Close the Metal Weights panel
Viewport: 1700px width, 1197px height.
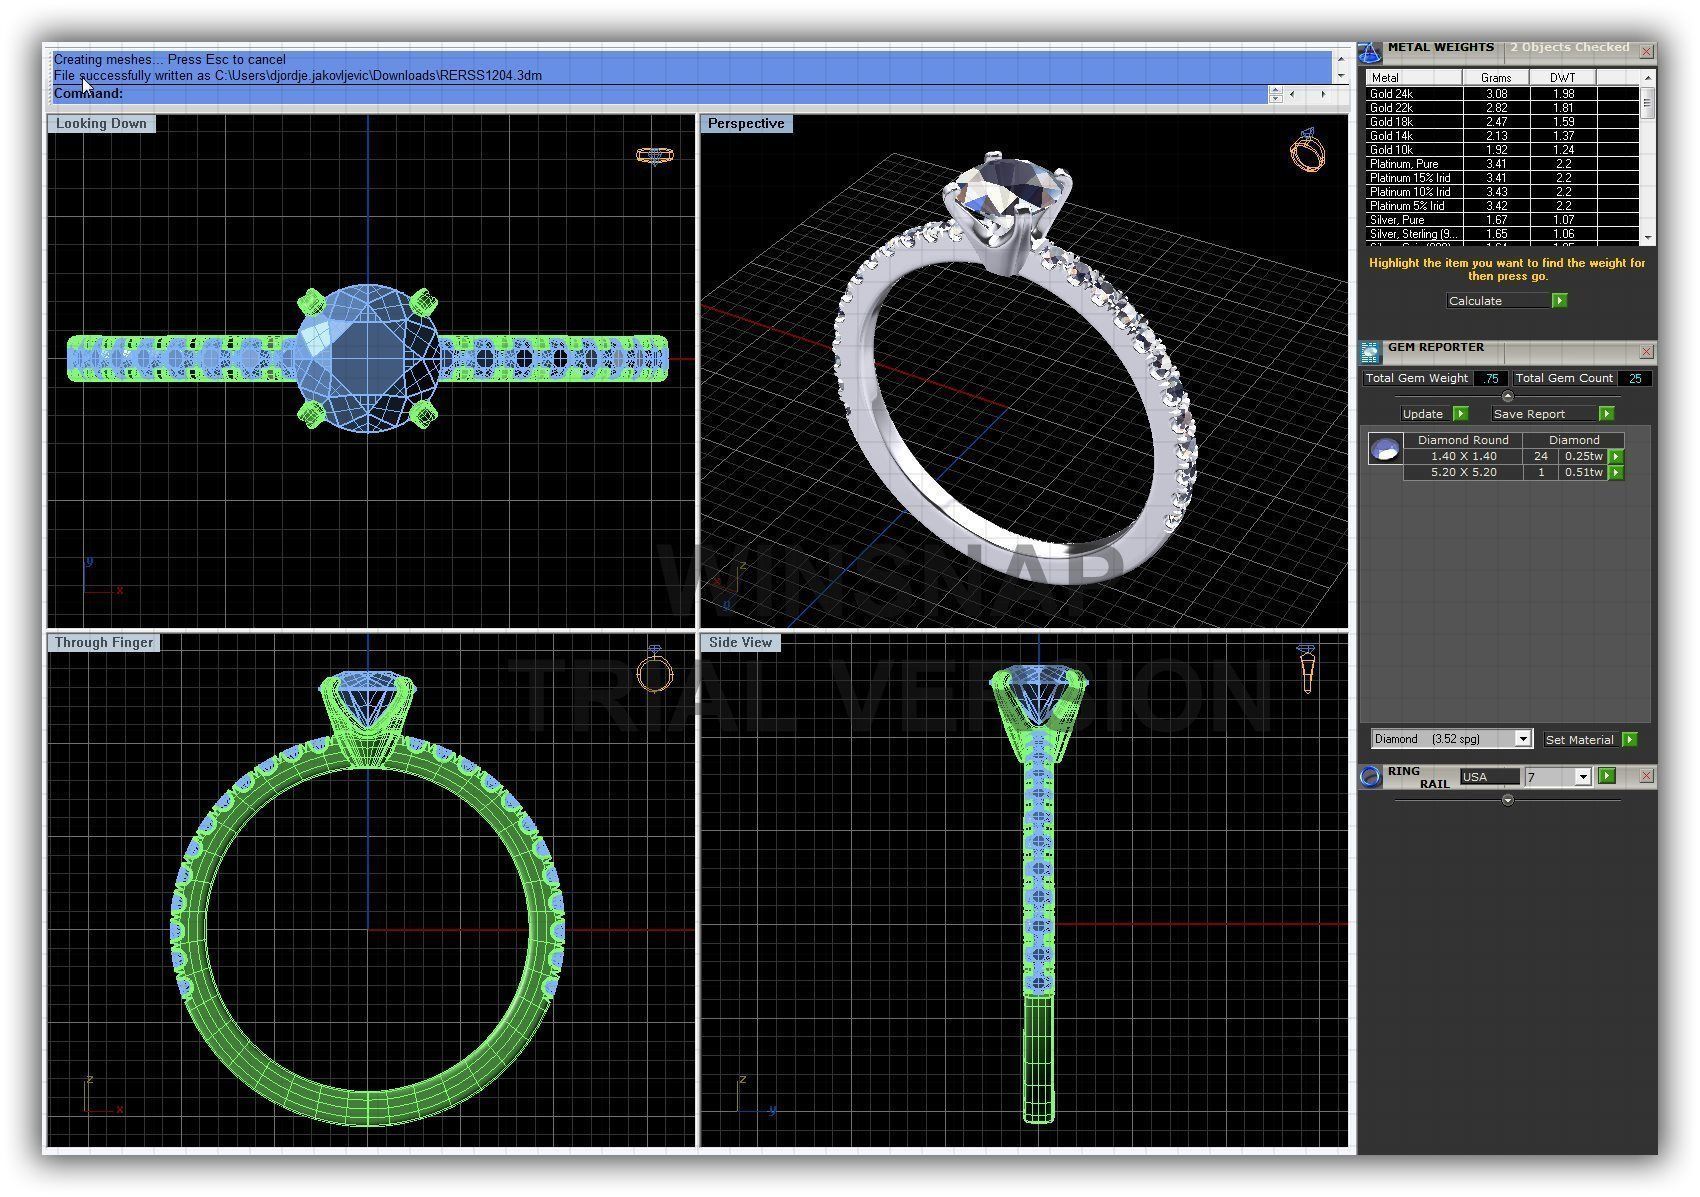1646,51
